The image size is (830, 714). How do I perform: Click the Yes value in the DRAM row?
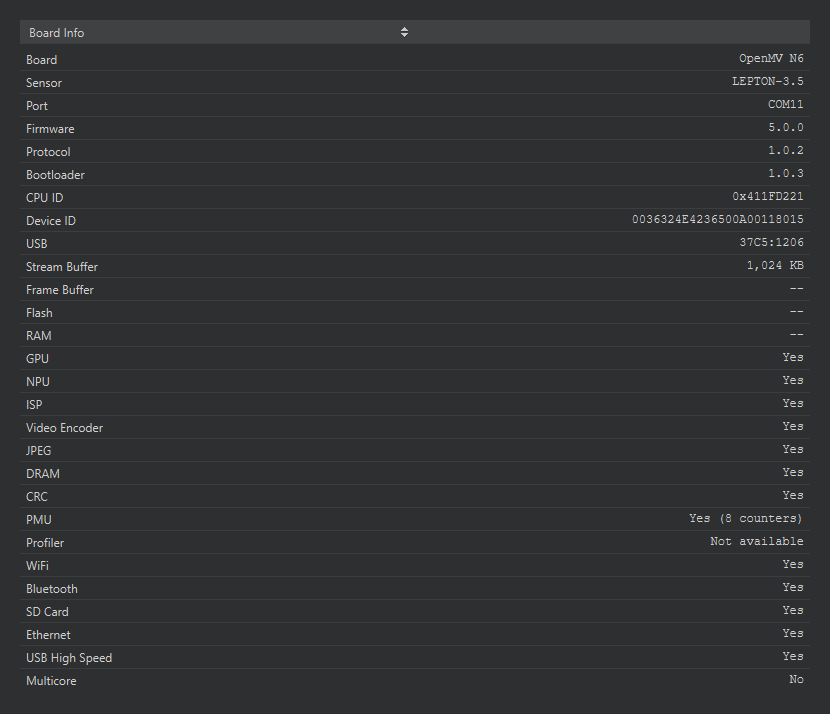coord(793,473)
